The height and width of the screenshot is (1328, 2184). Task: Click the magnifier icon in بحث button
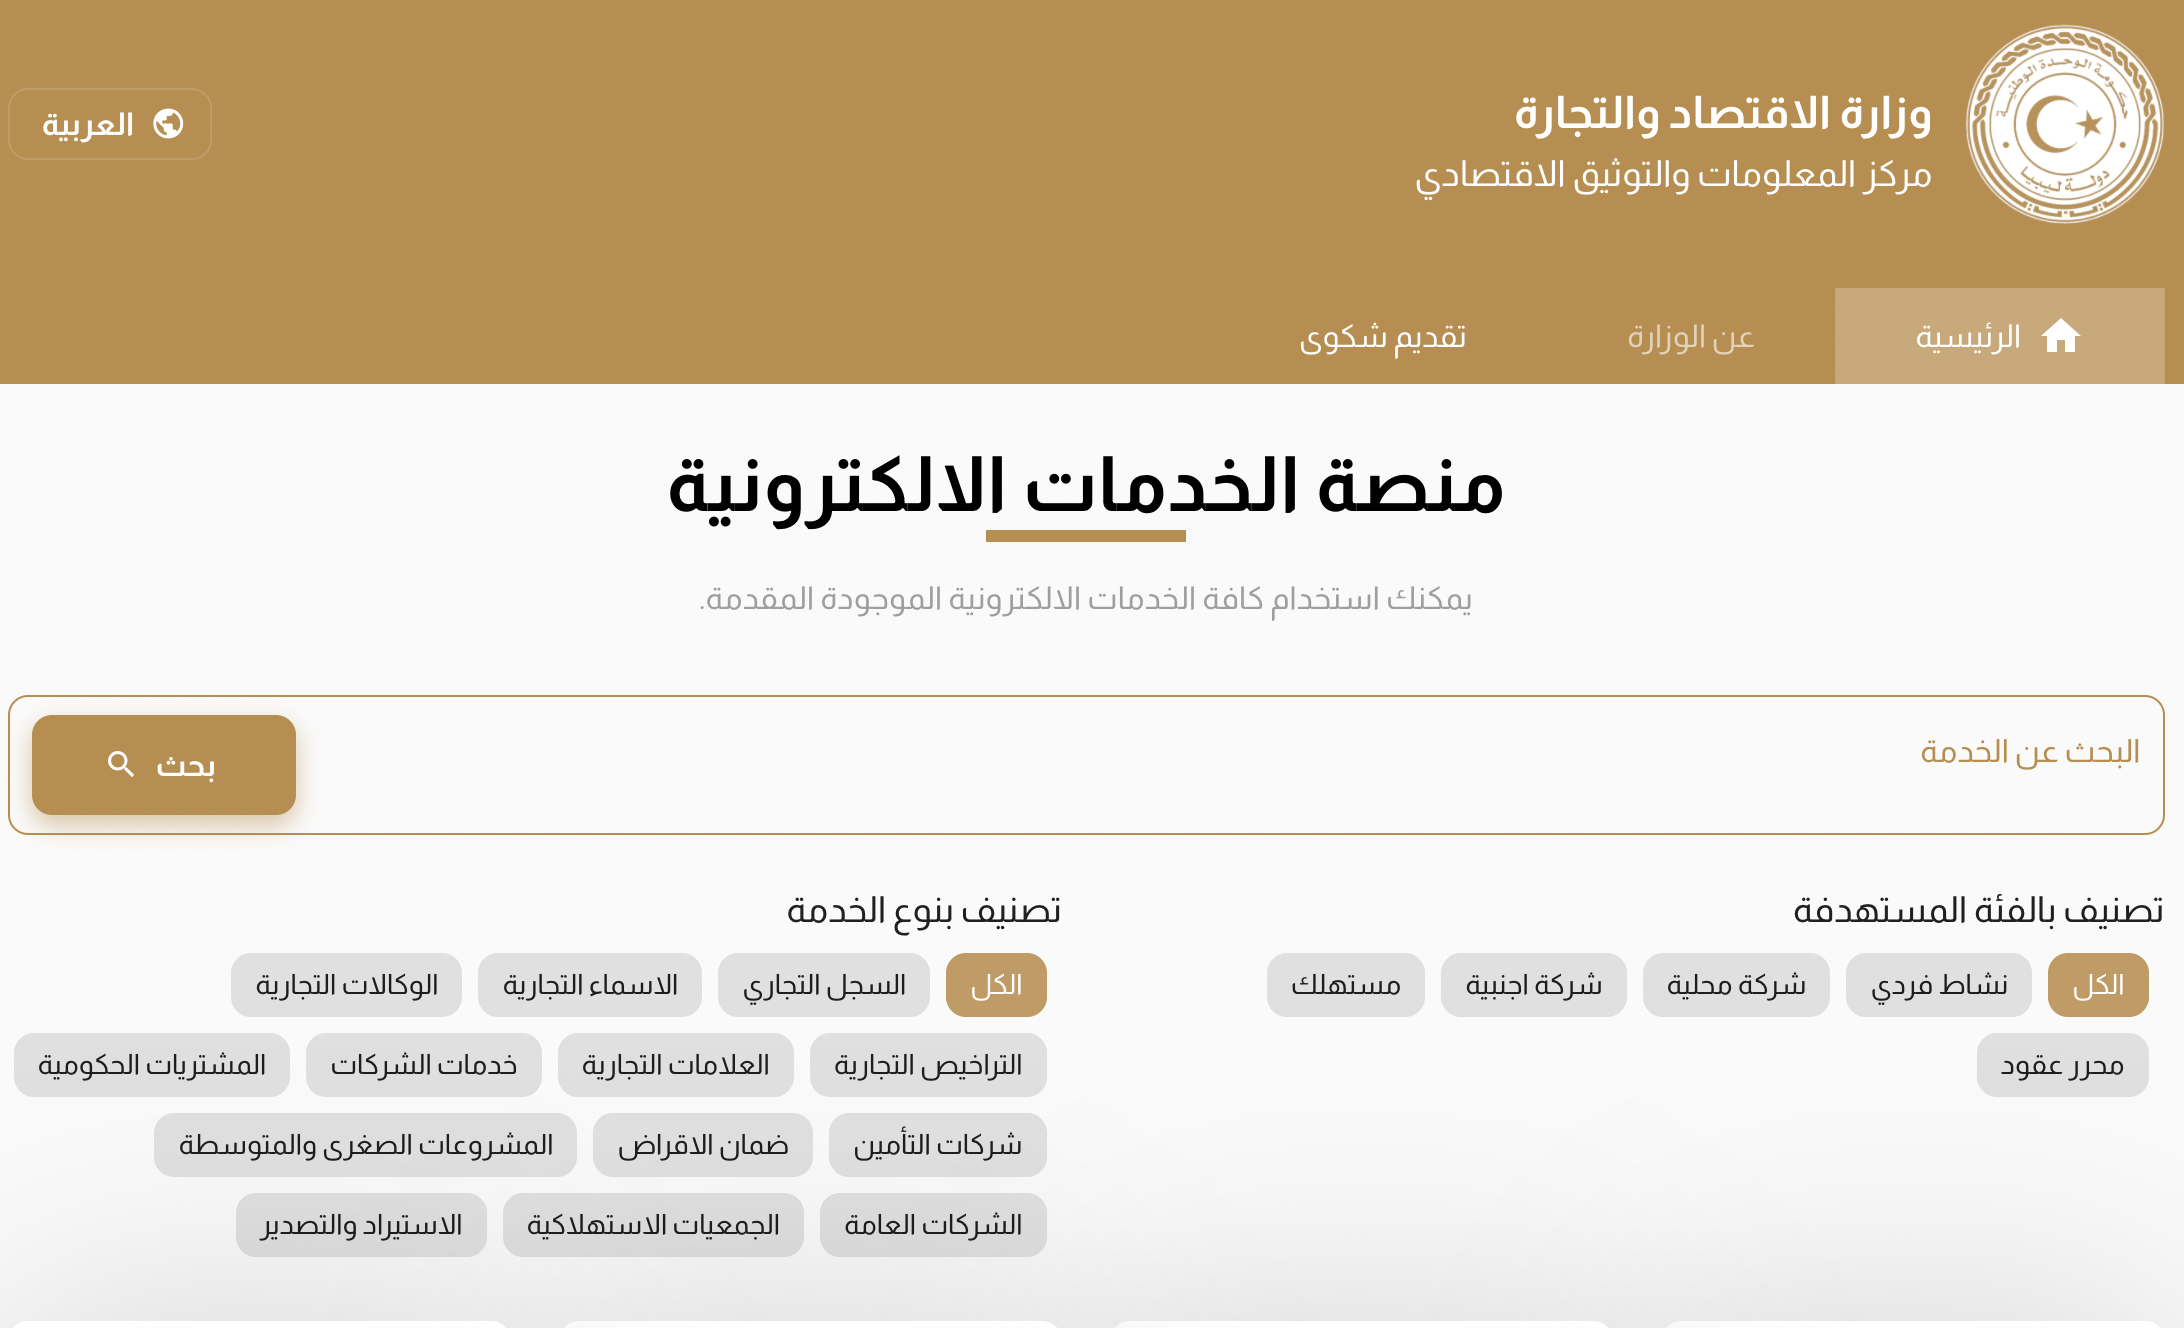121,764
